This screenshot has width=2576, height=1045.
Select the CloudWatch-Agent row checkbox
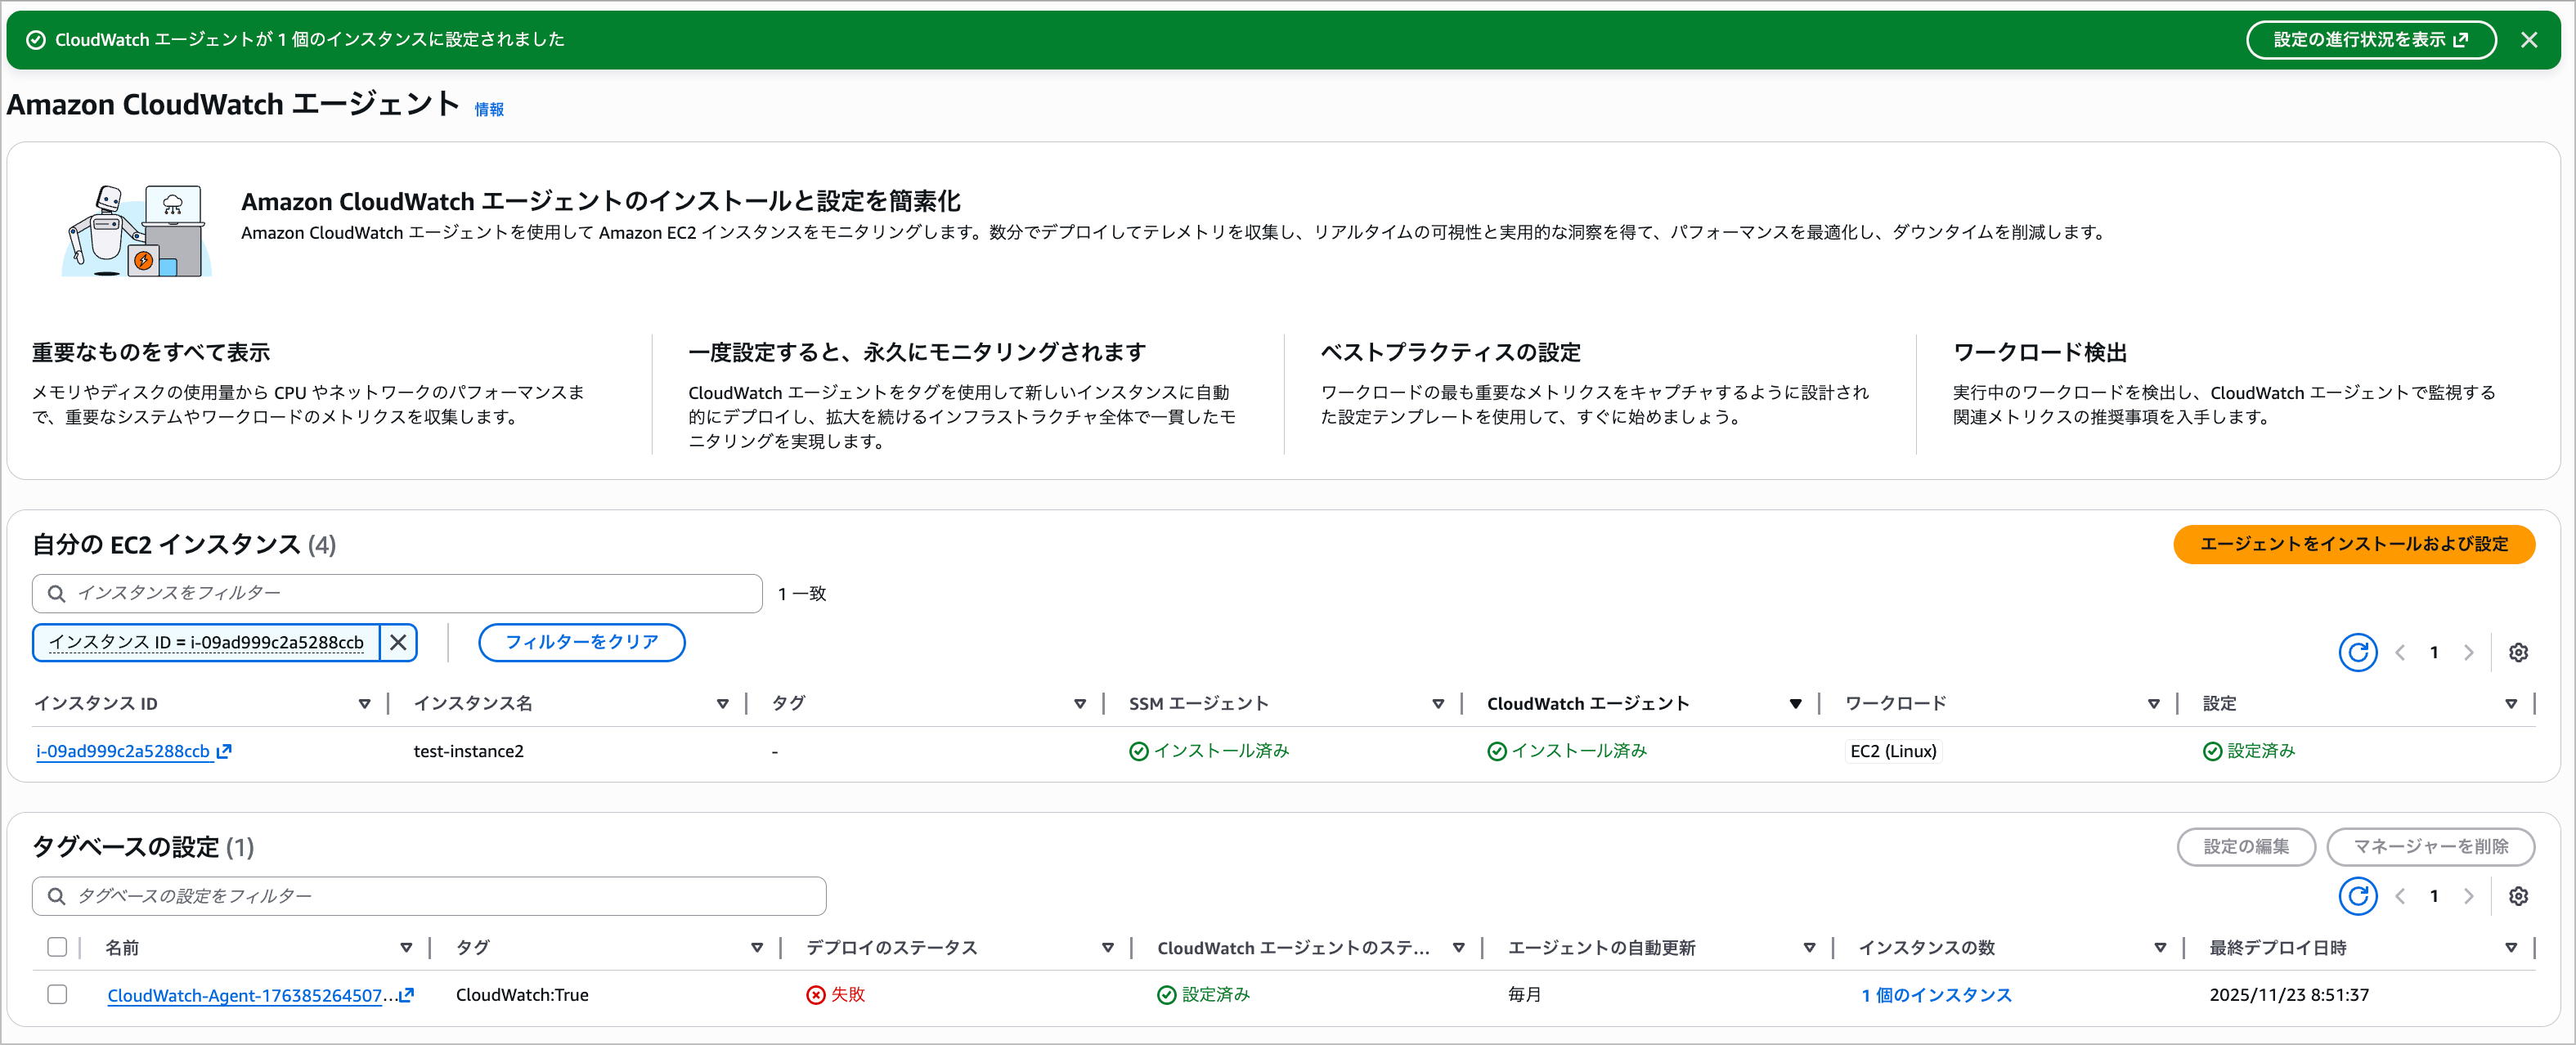(x=57, y=994)
